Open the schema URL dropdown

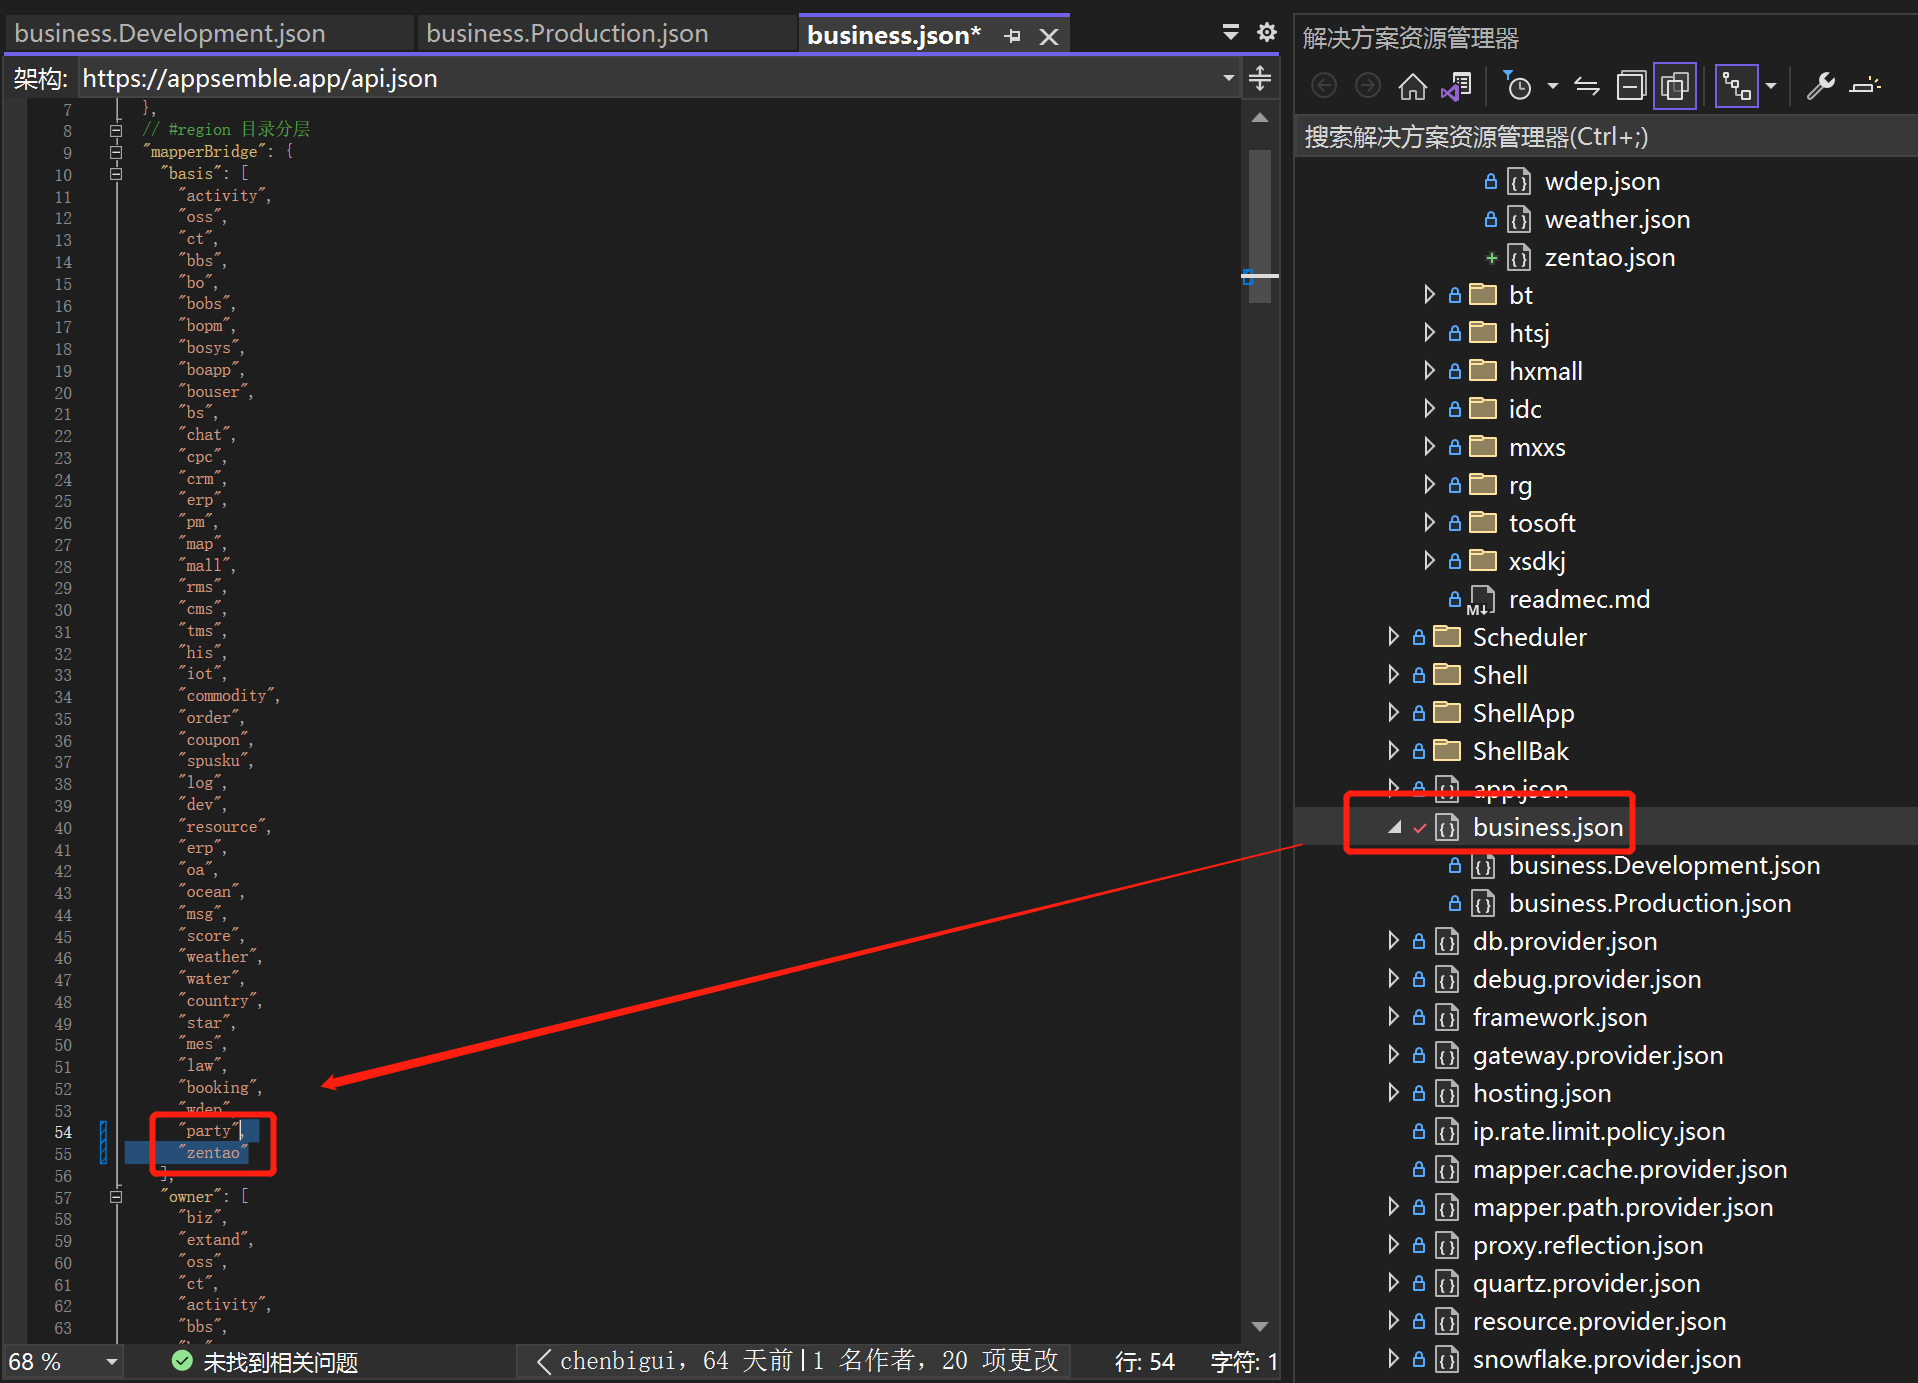click(x=1229, y=78)
